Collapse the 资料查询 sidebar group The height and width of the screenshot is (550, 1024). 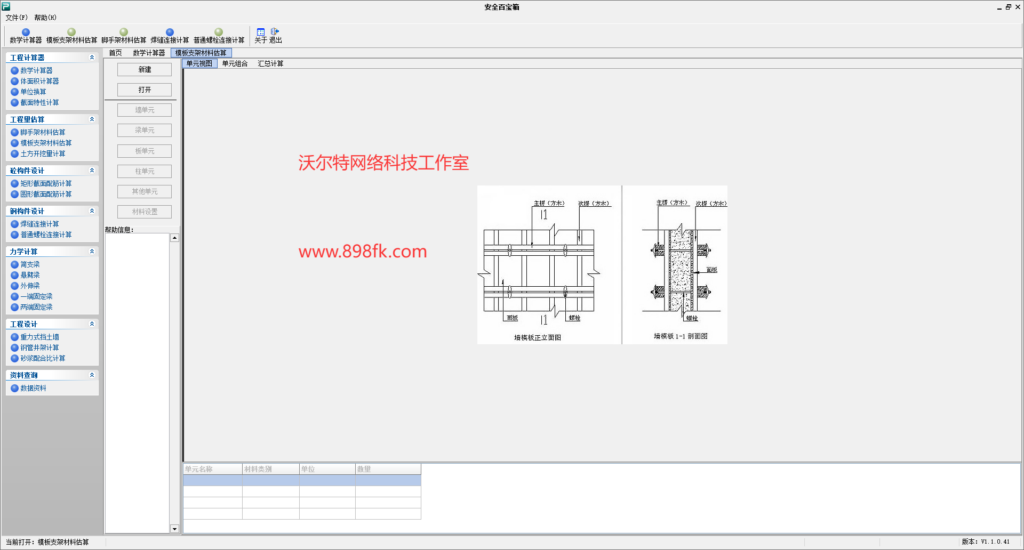(92, 375)
